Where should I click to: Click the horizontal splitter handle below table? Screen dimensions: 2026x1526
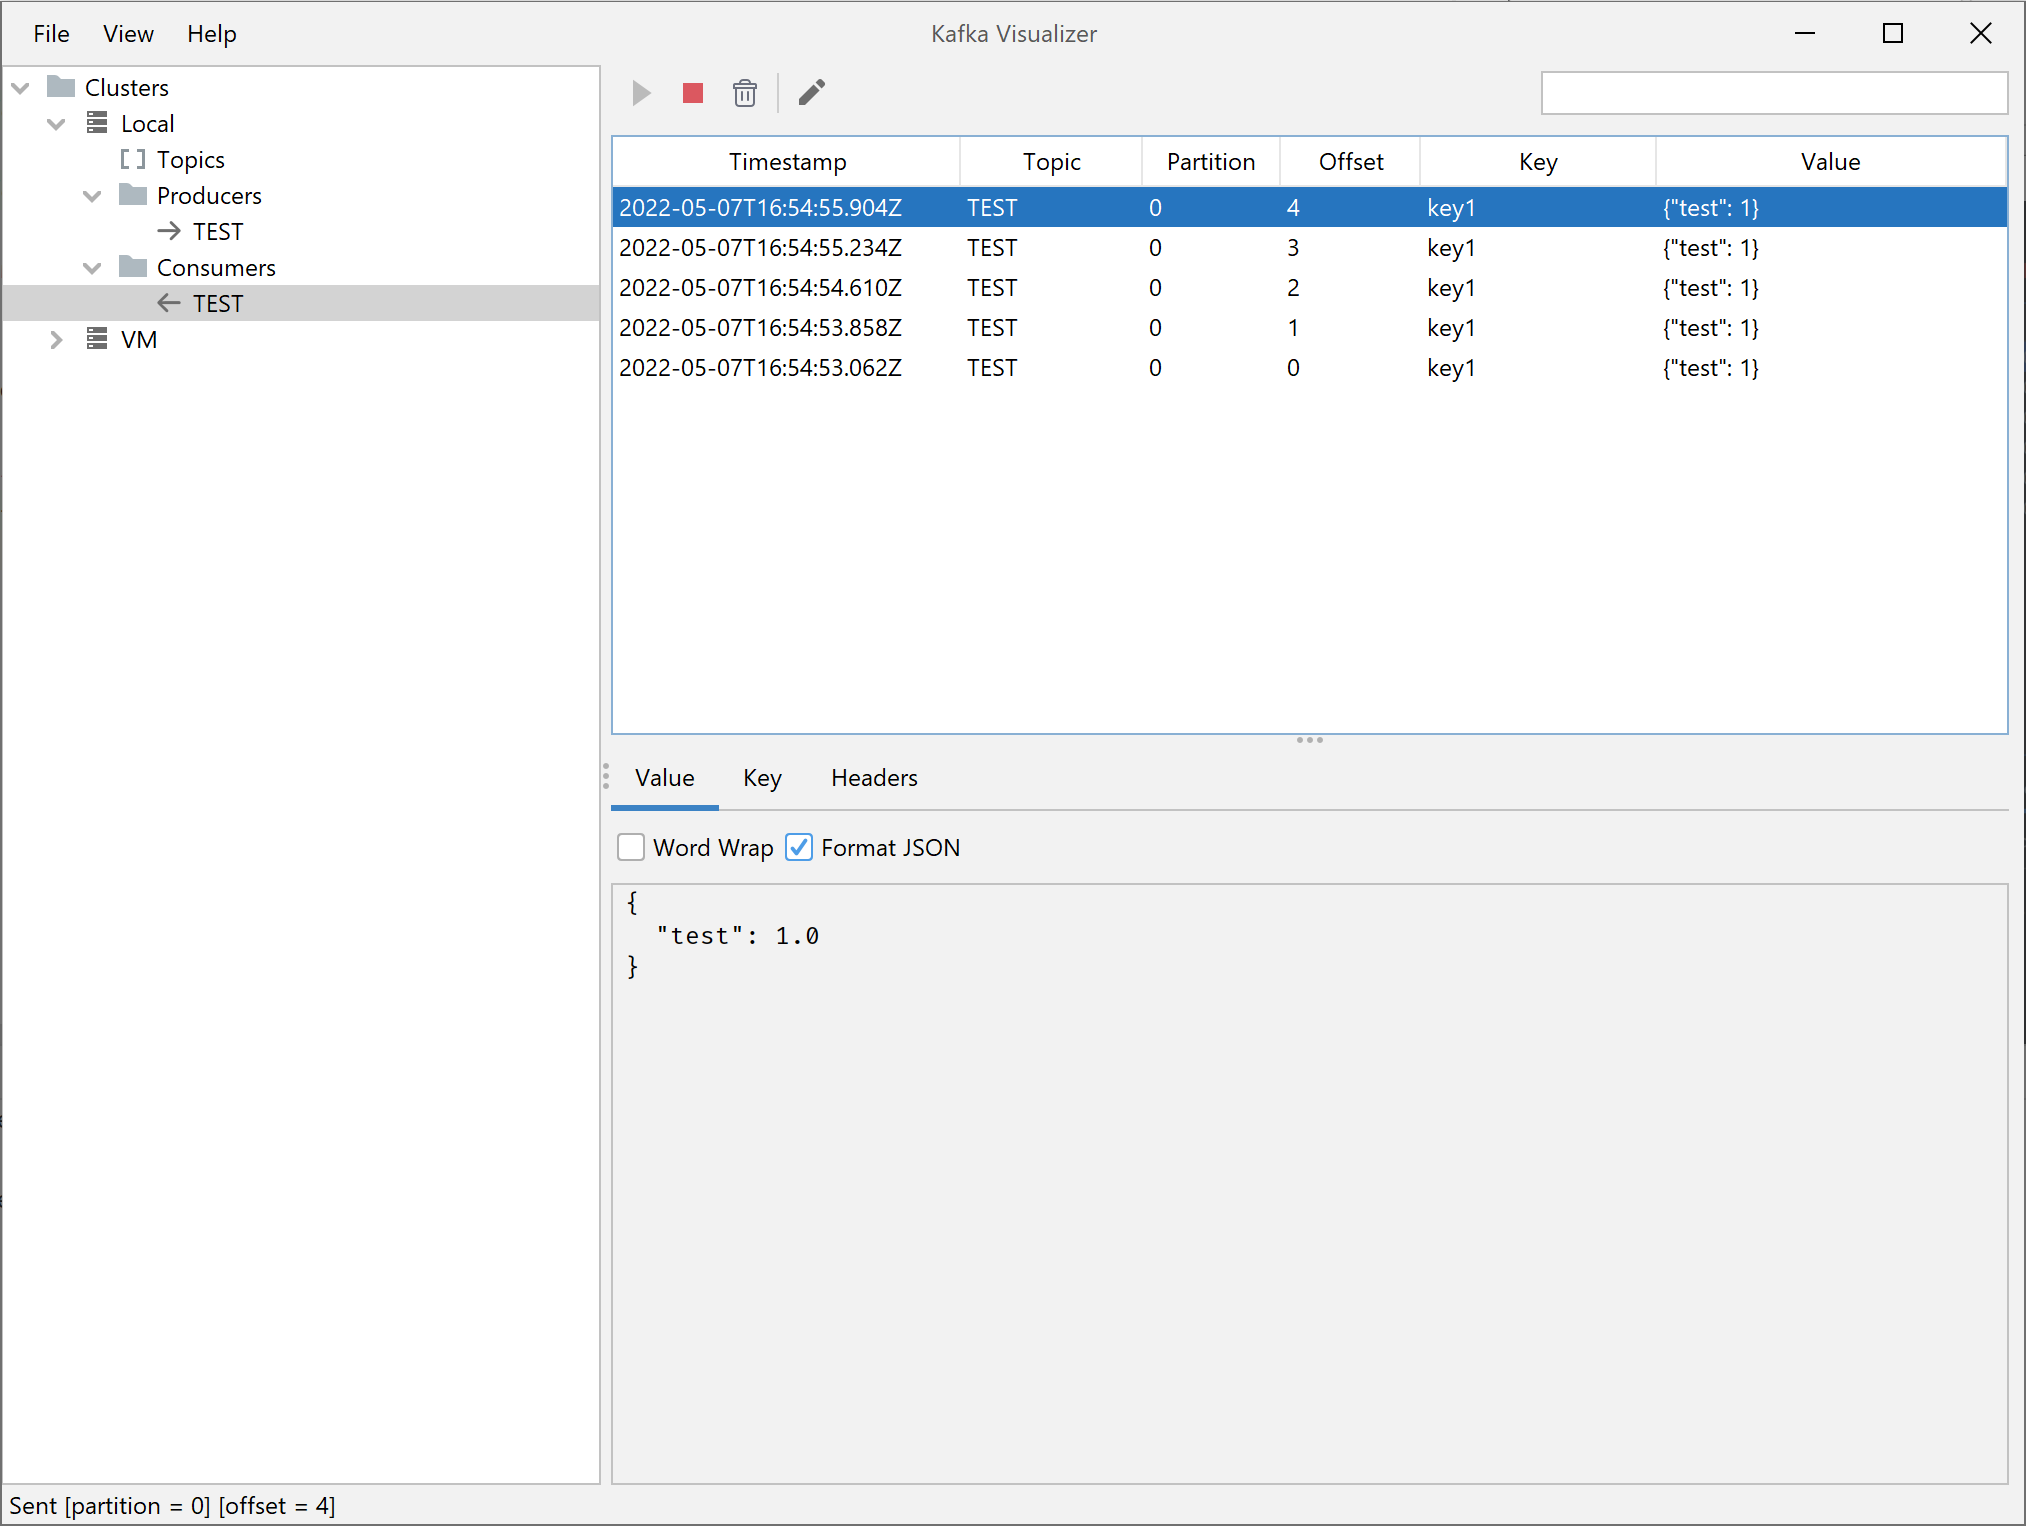click(x=1309, y=740)
